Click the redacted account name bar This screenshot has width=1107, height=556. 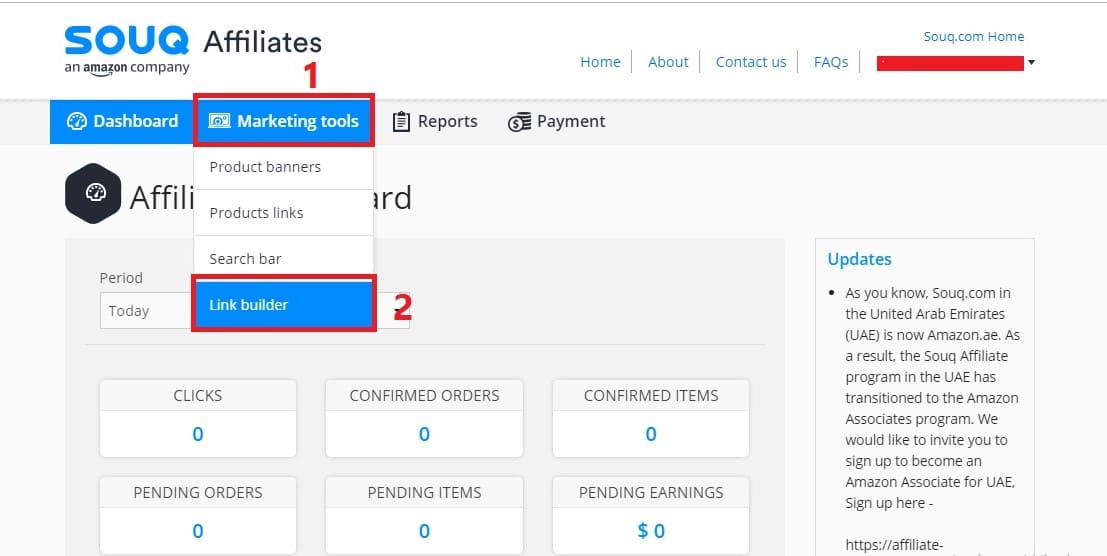pyautogui.click(x=950, y=64)
